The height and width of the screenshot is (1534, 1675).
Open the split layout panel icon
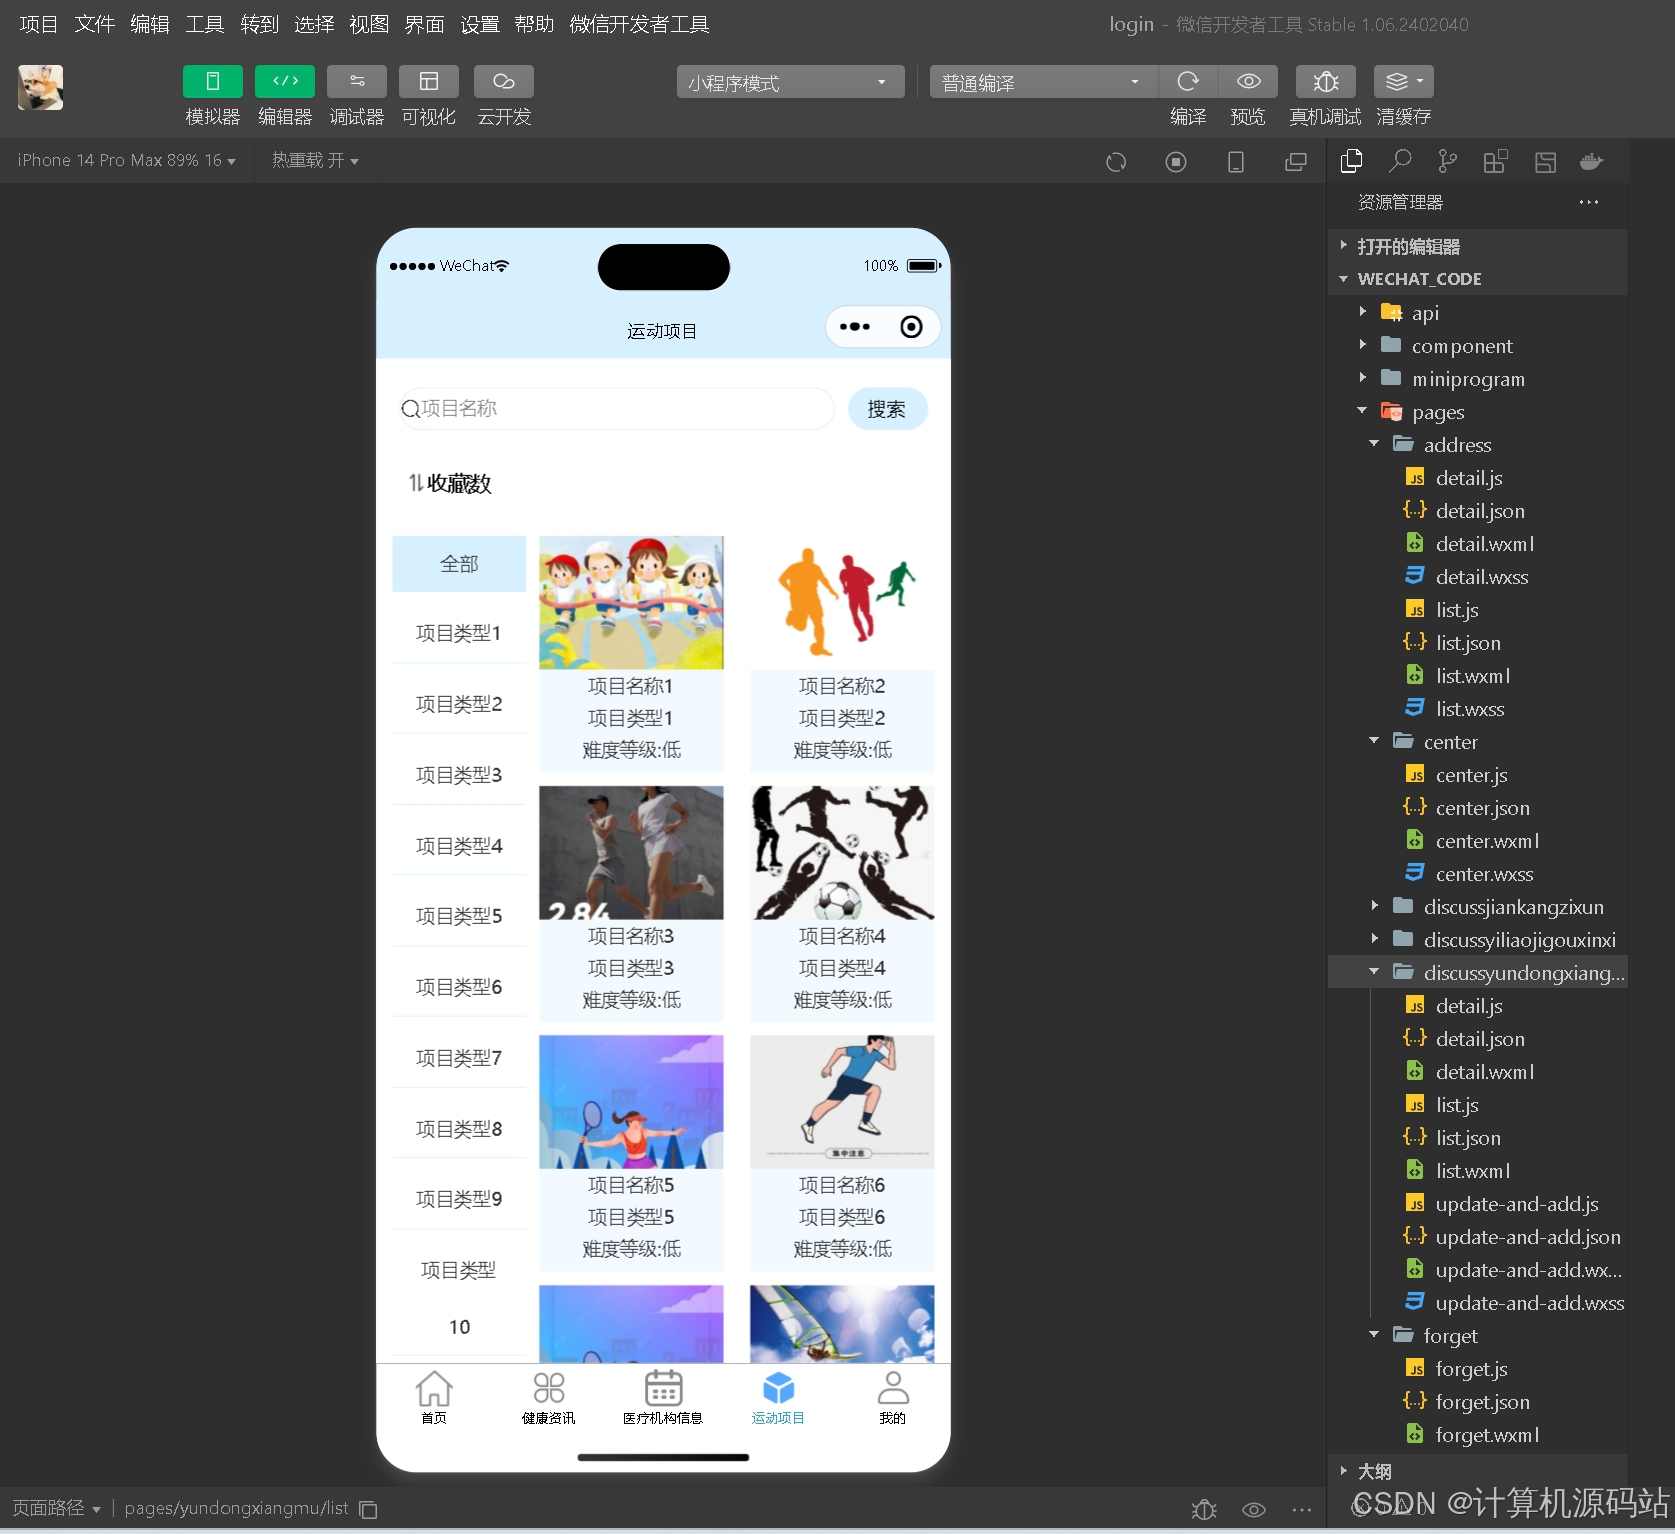[1545, 161]
